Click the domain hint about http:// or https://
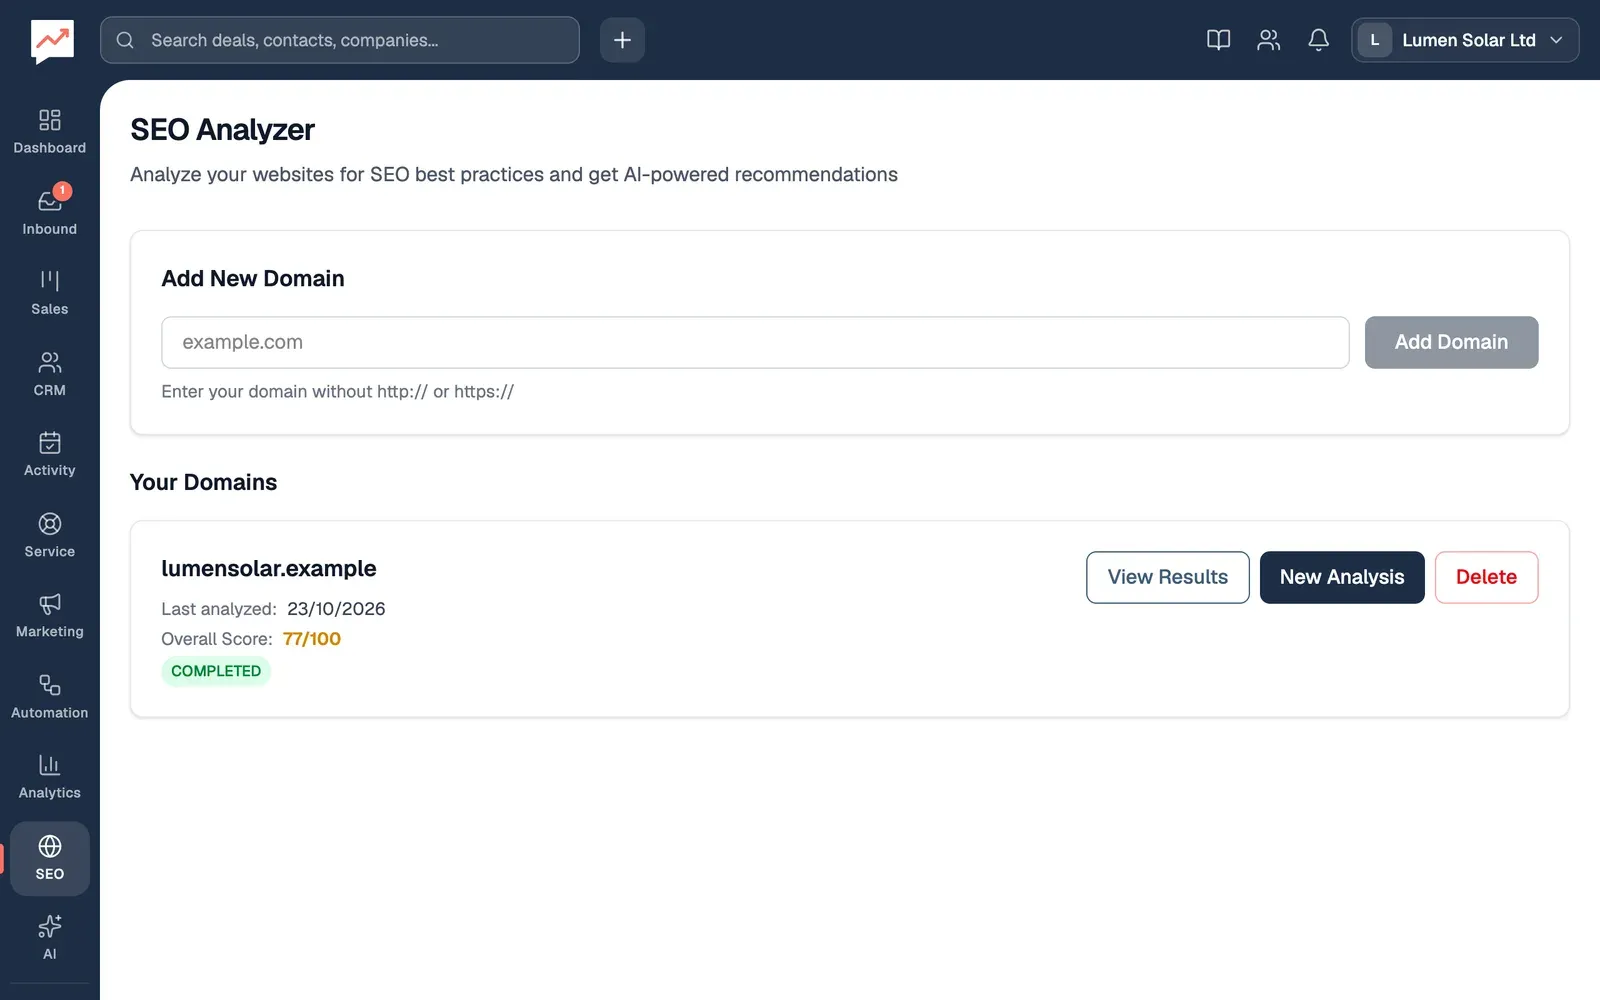This screenshot has height=1000, width=1600. [337, 392]
